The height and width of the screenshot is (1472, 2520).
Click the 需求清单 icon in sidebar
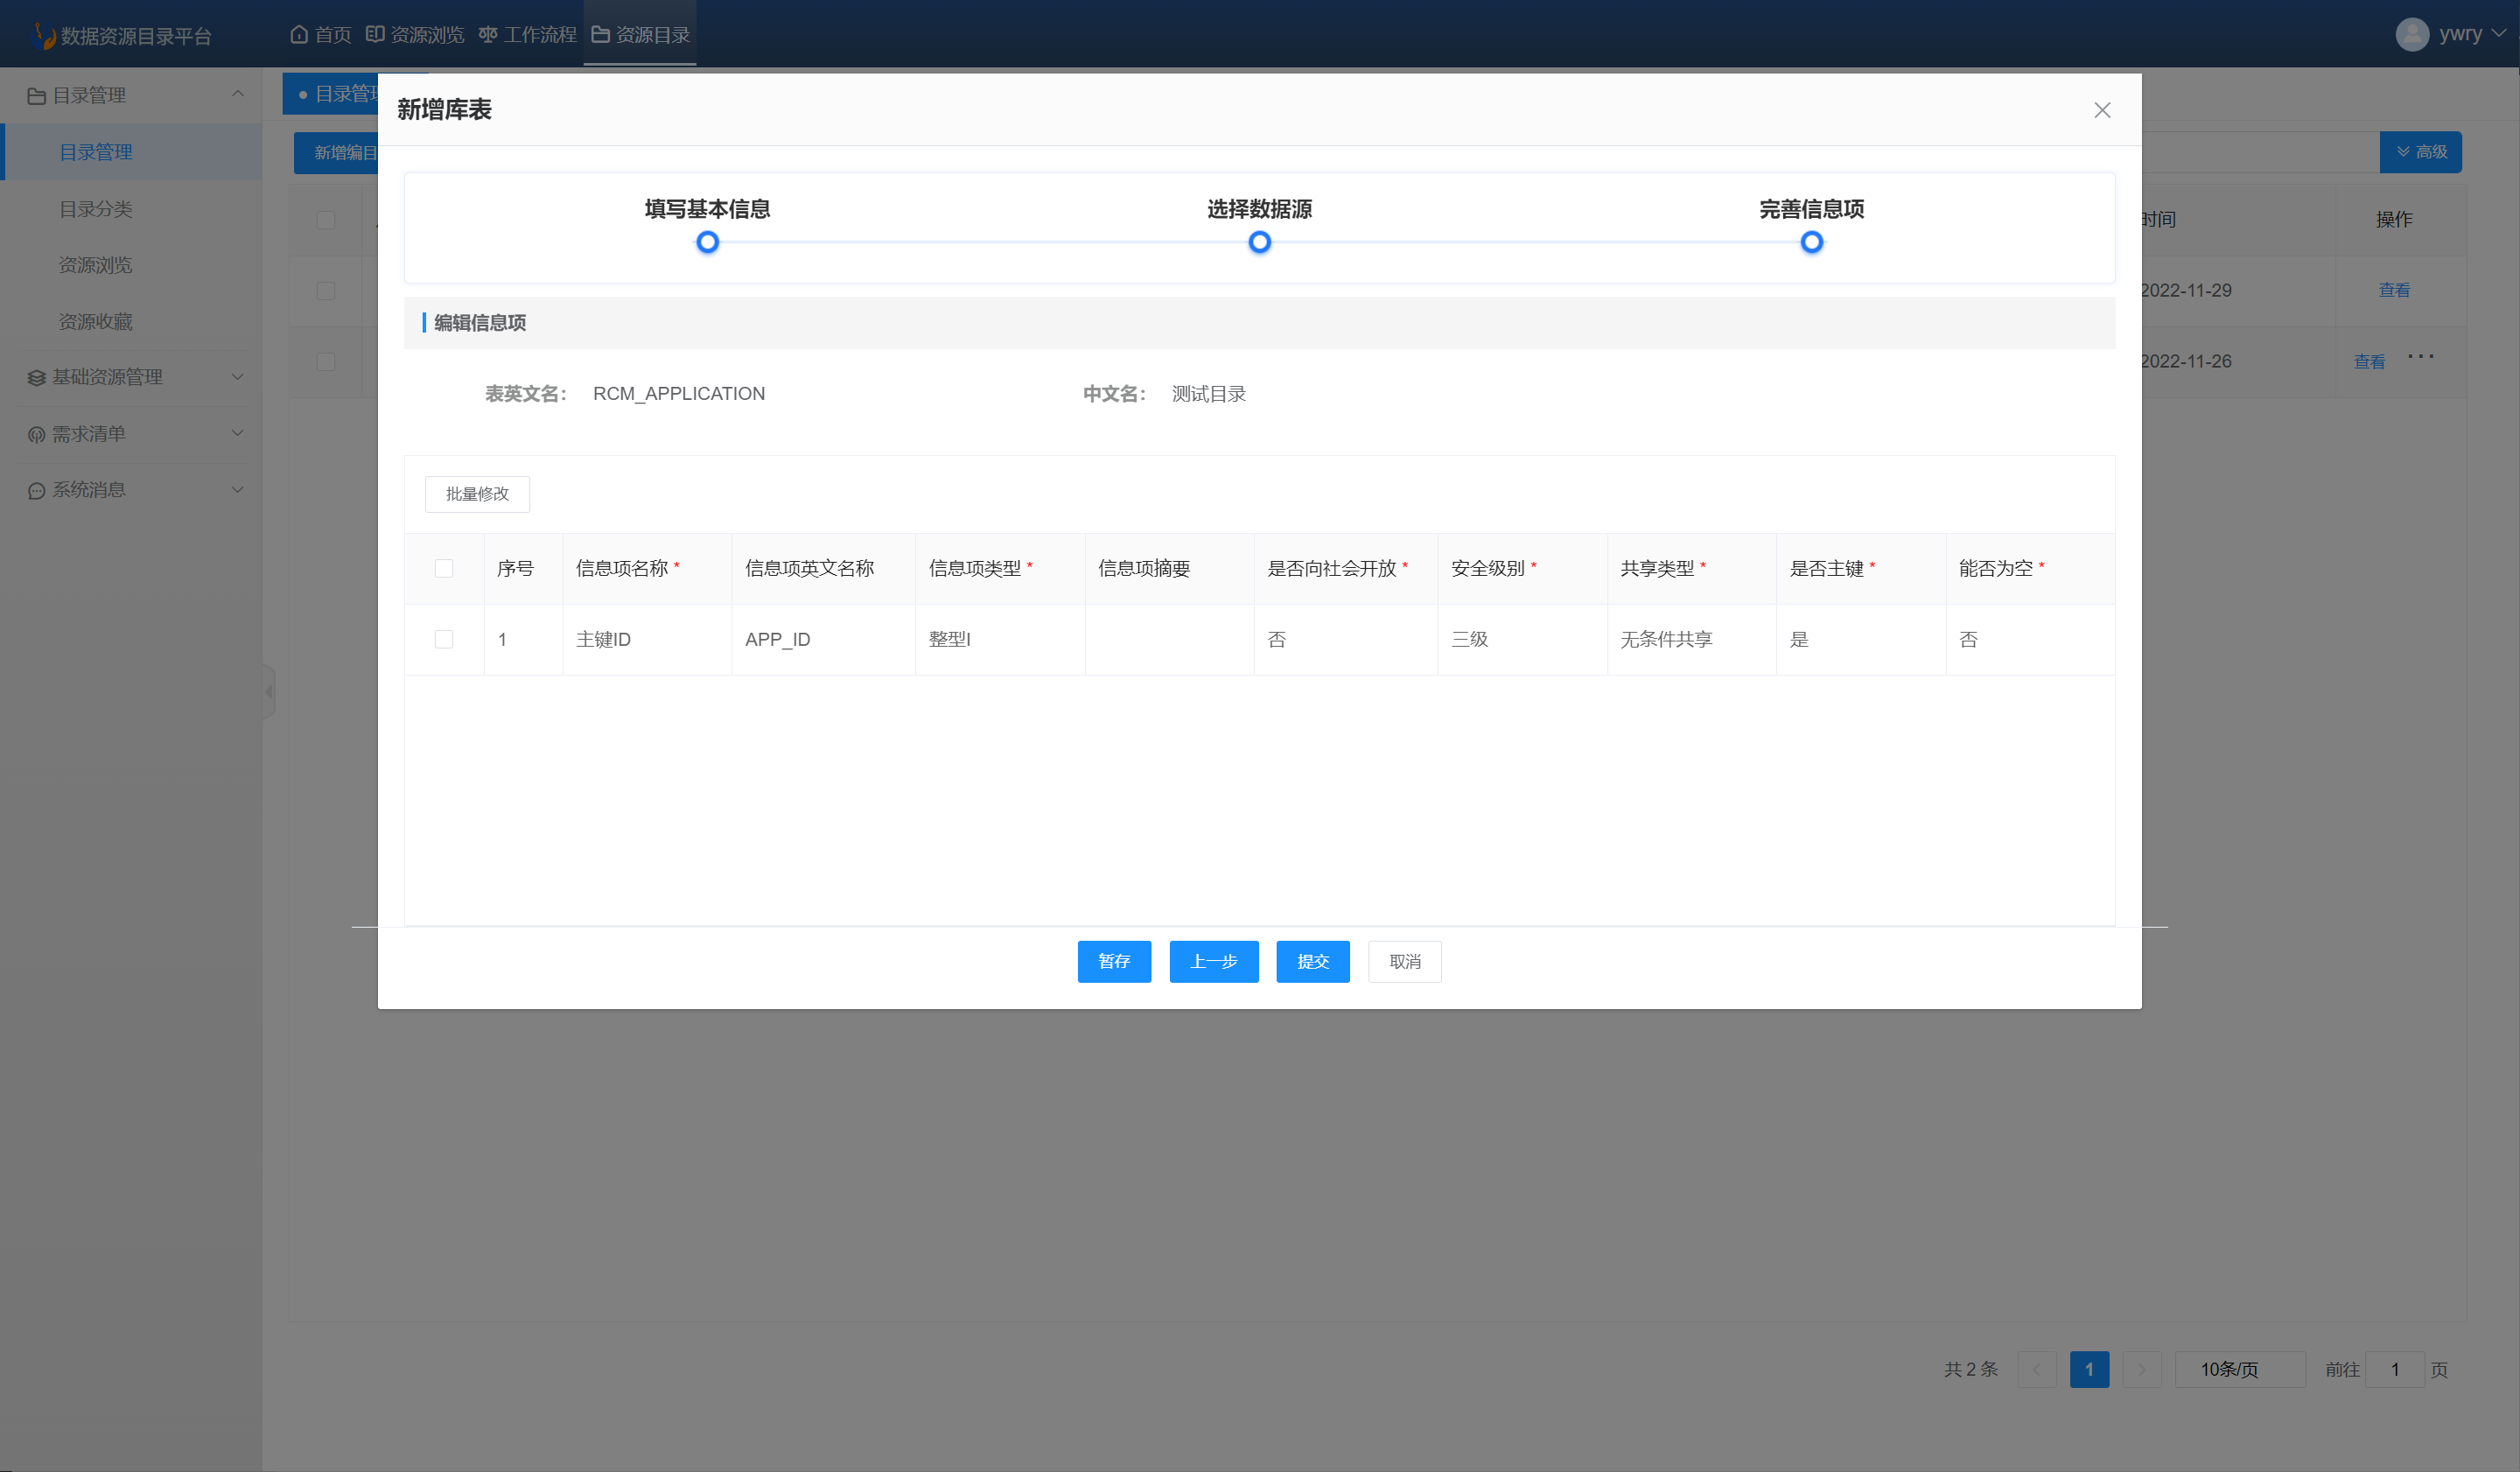(36, 434)
